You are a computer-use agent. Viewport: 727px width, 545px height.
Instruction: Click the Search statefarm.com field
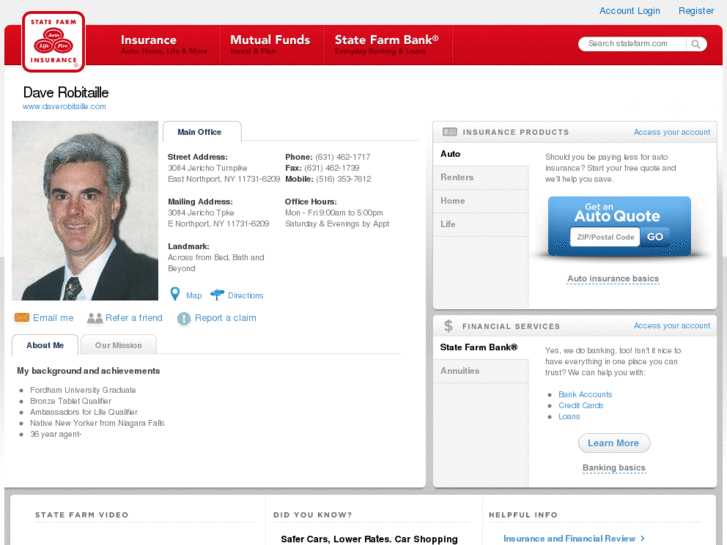(633, 44)
